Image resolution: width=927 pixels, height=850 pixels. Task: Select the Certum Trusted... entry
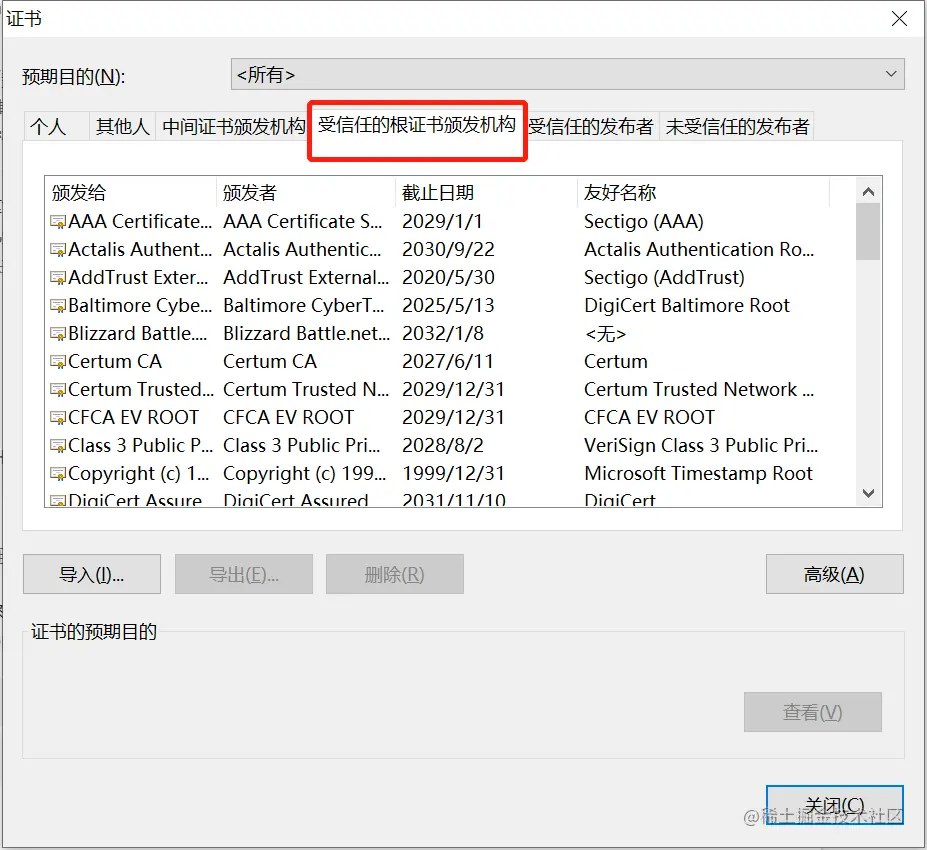(141, 390)
